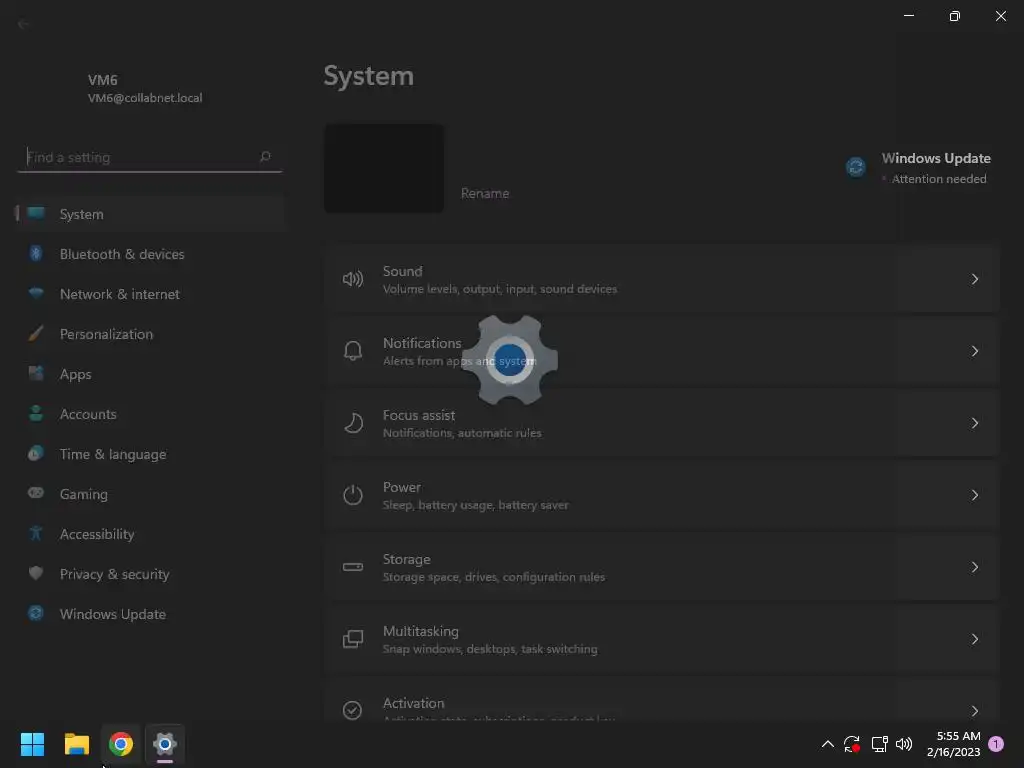The height and width of the screenshot is (768, 1024).
Task: Click the device image thumbnail
Action: click(384, 168)
